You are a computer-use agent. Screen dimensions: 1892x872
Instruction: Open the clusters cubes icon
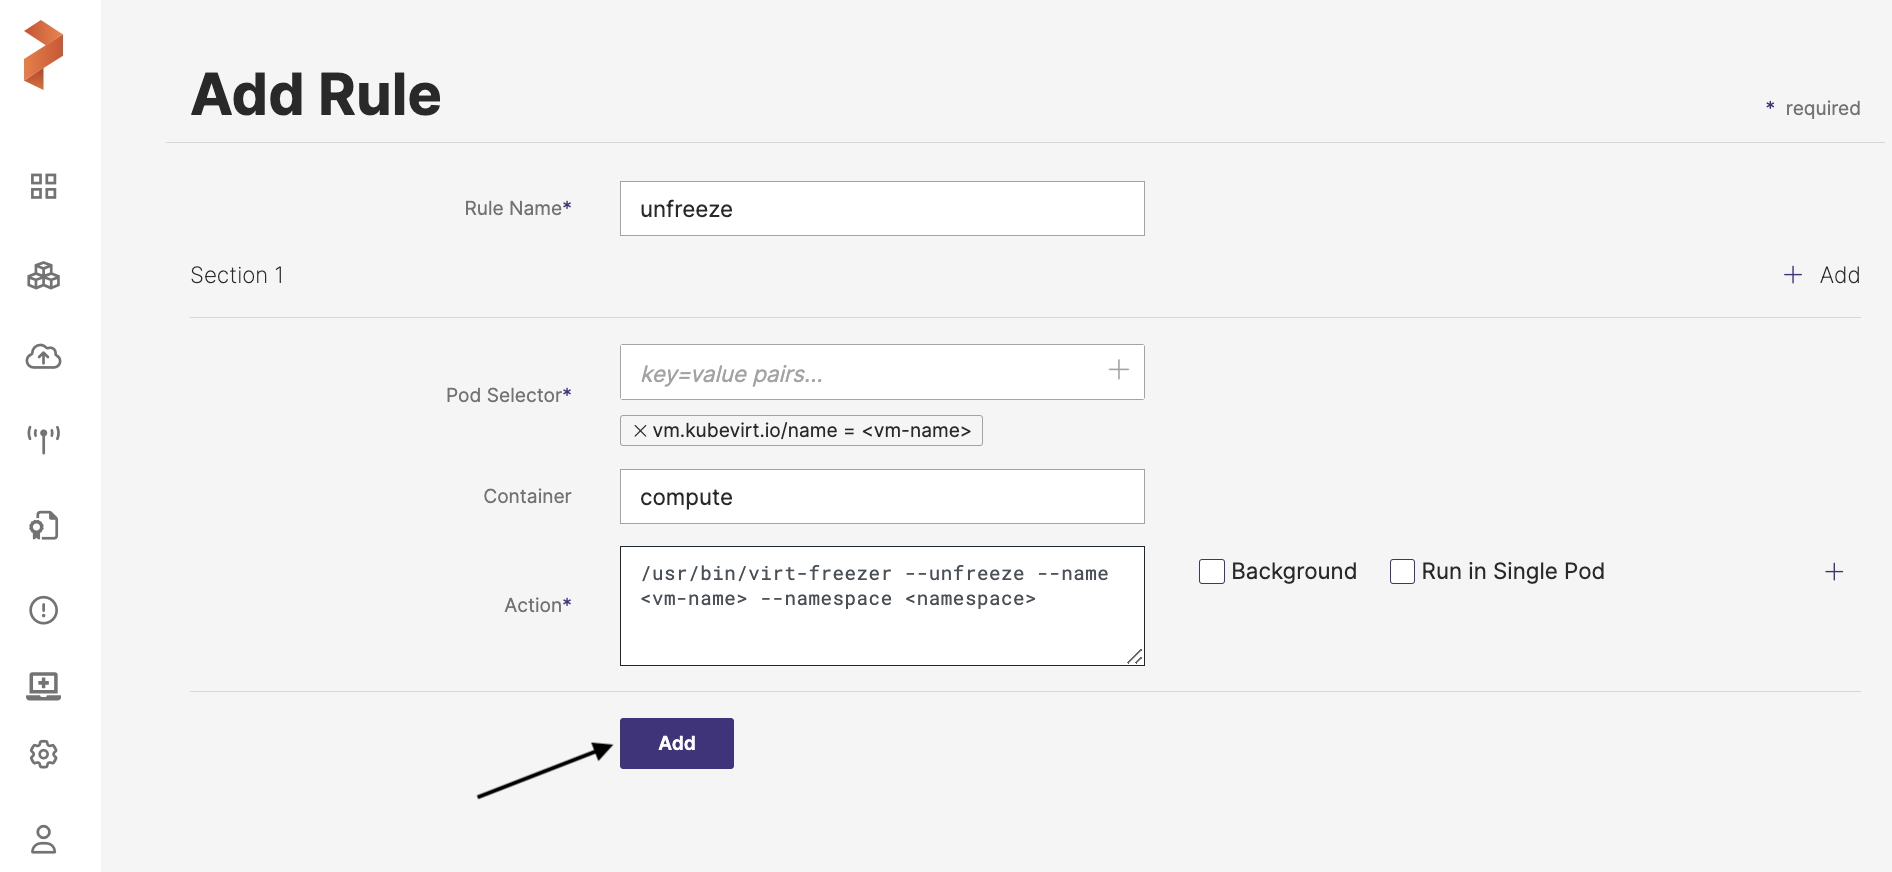tap(43, 275)
